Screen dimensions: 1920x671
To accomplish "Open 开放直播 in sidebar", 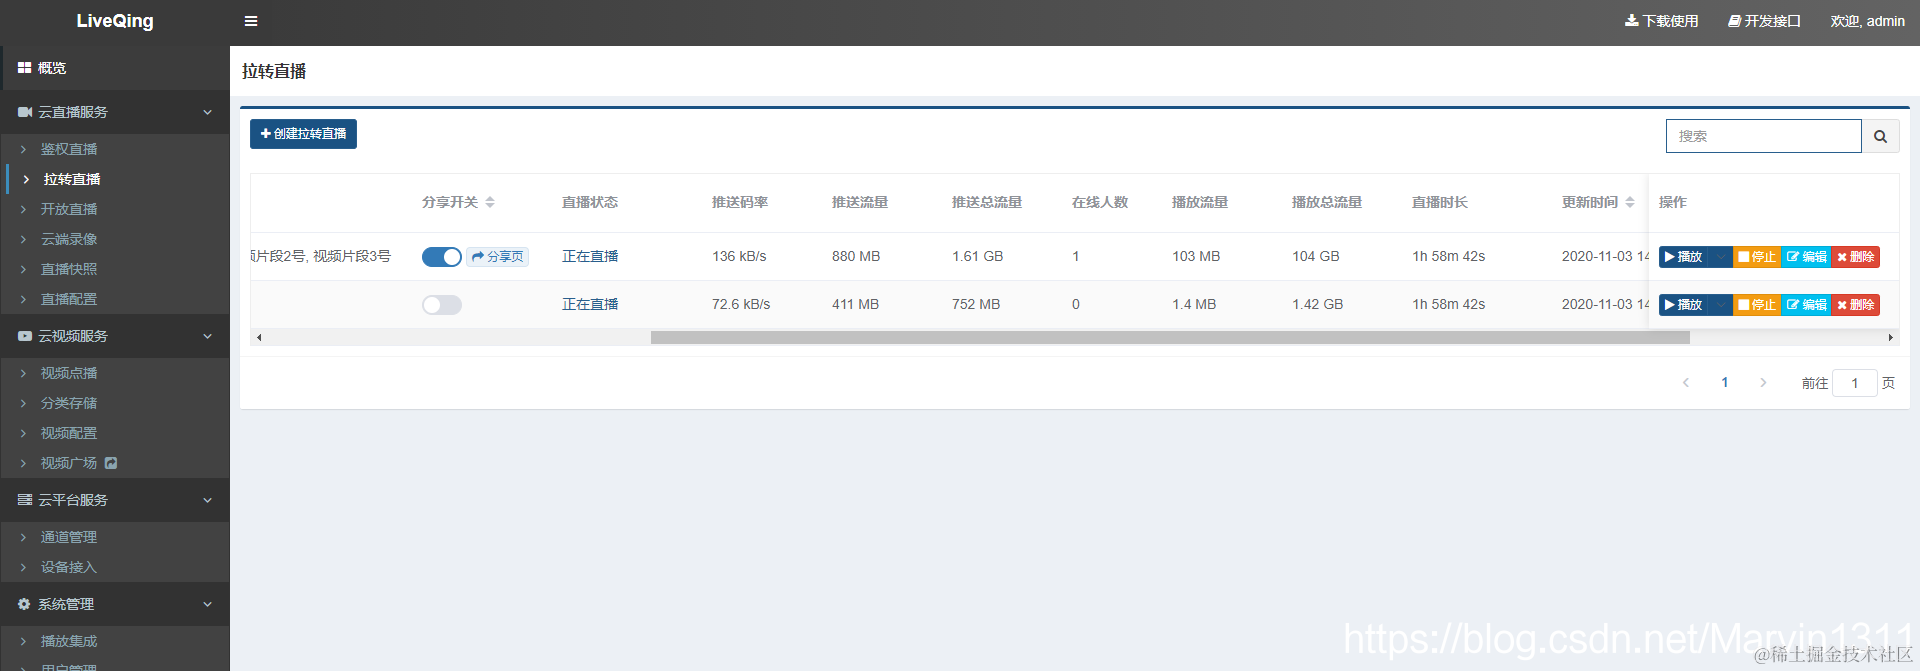I will point(69,209).
